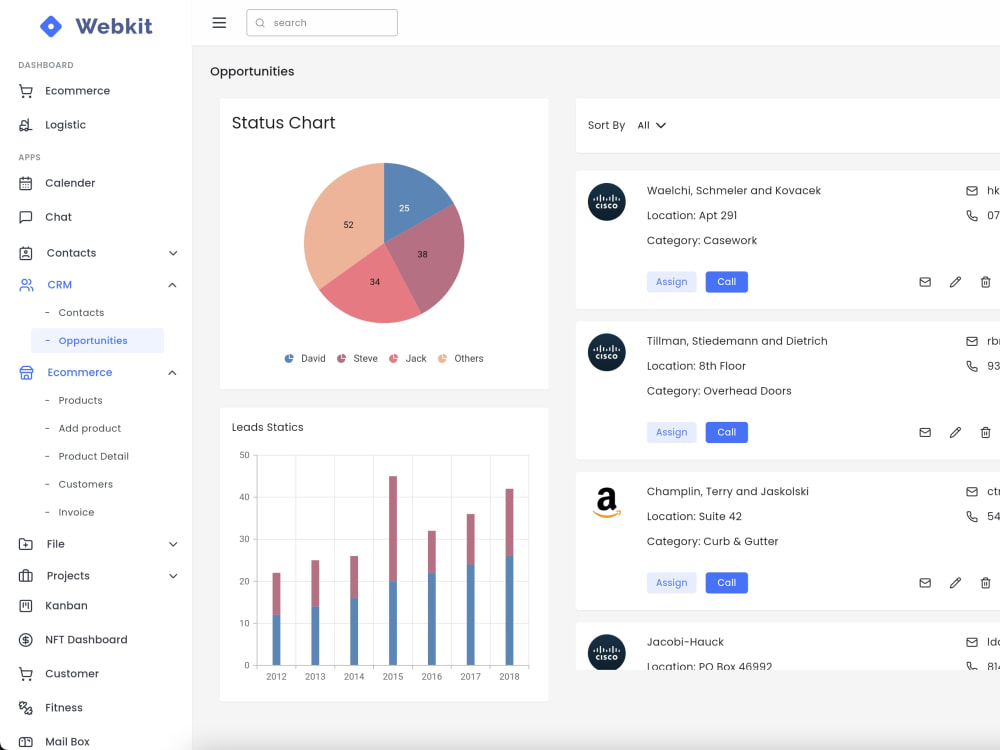
Task: Click the NFT Dashboard dollar icon
Action: (x=26, y=640)
